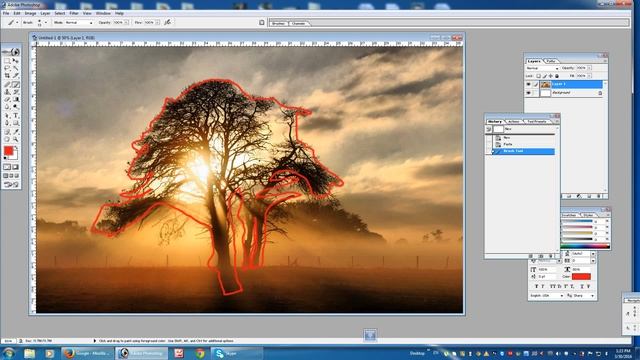Select the Dodge tool
The image size is (640, 360).
[x=16, y=107]
